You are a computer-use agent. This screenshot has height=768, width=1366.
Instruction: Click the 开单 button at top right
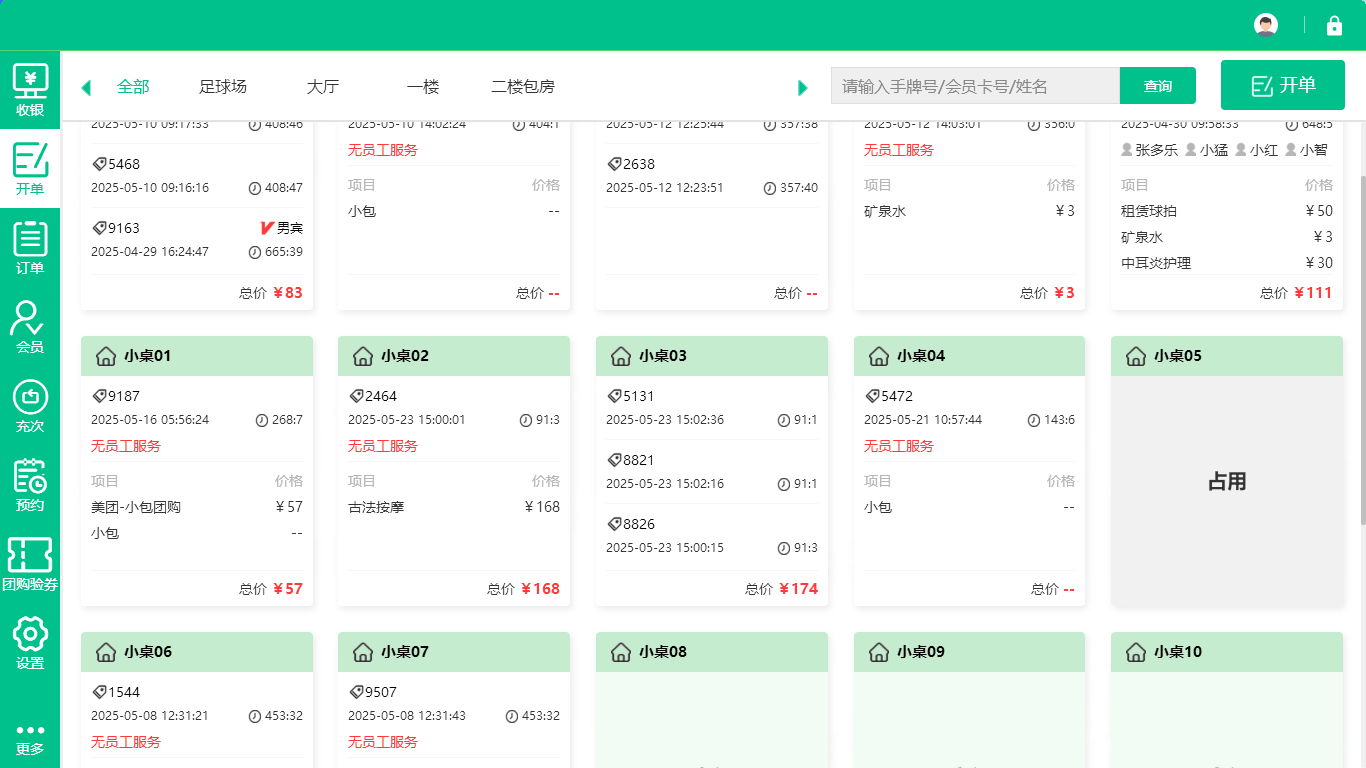(1283, 85)
